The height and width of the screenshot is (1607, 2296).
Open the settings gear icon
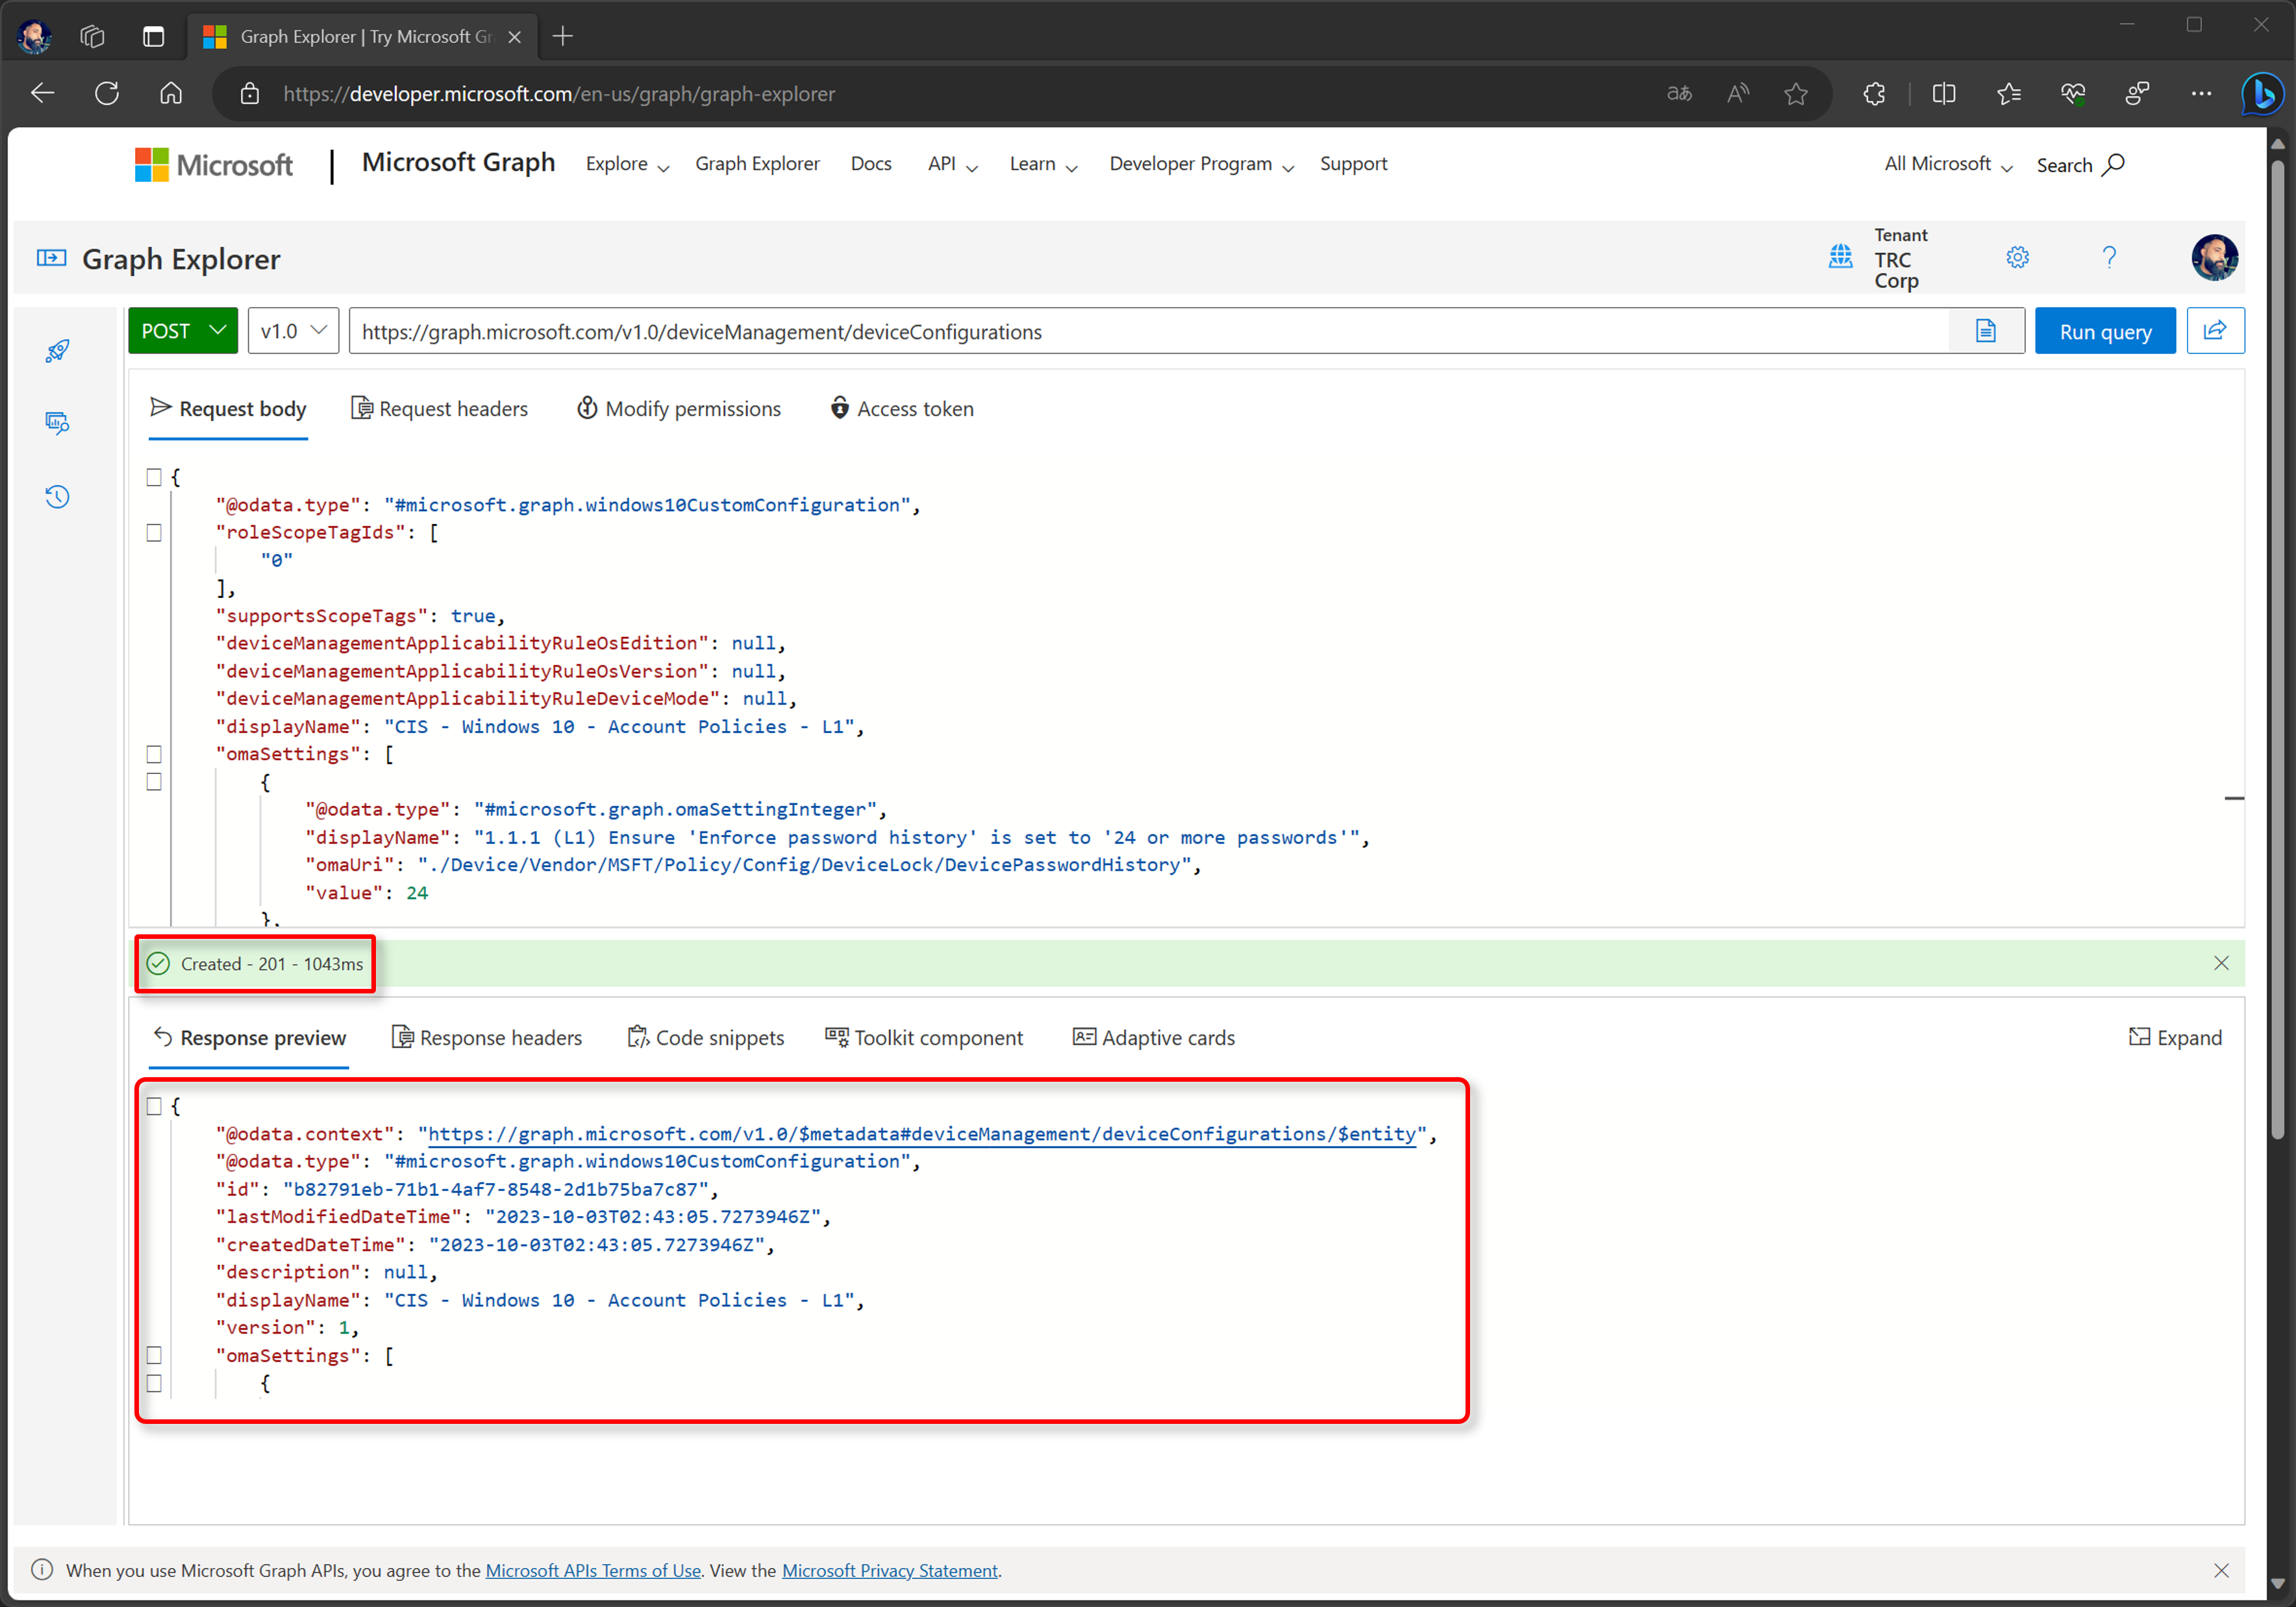pyautogui.click(x=2017, y=258)
